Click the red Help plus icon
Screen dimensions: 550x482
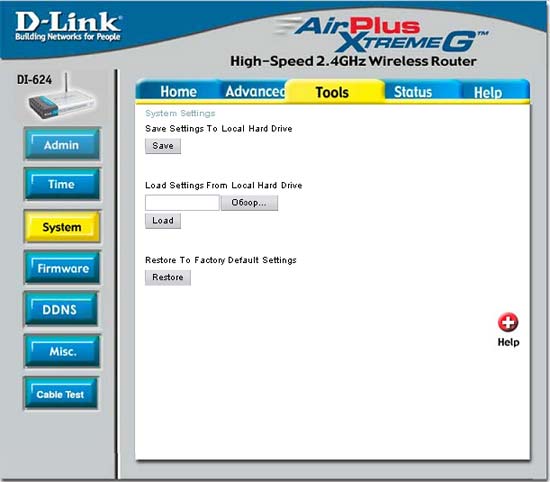tap(508, 322)
